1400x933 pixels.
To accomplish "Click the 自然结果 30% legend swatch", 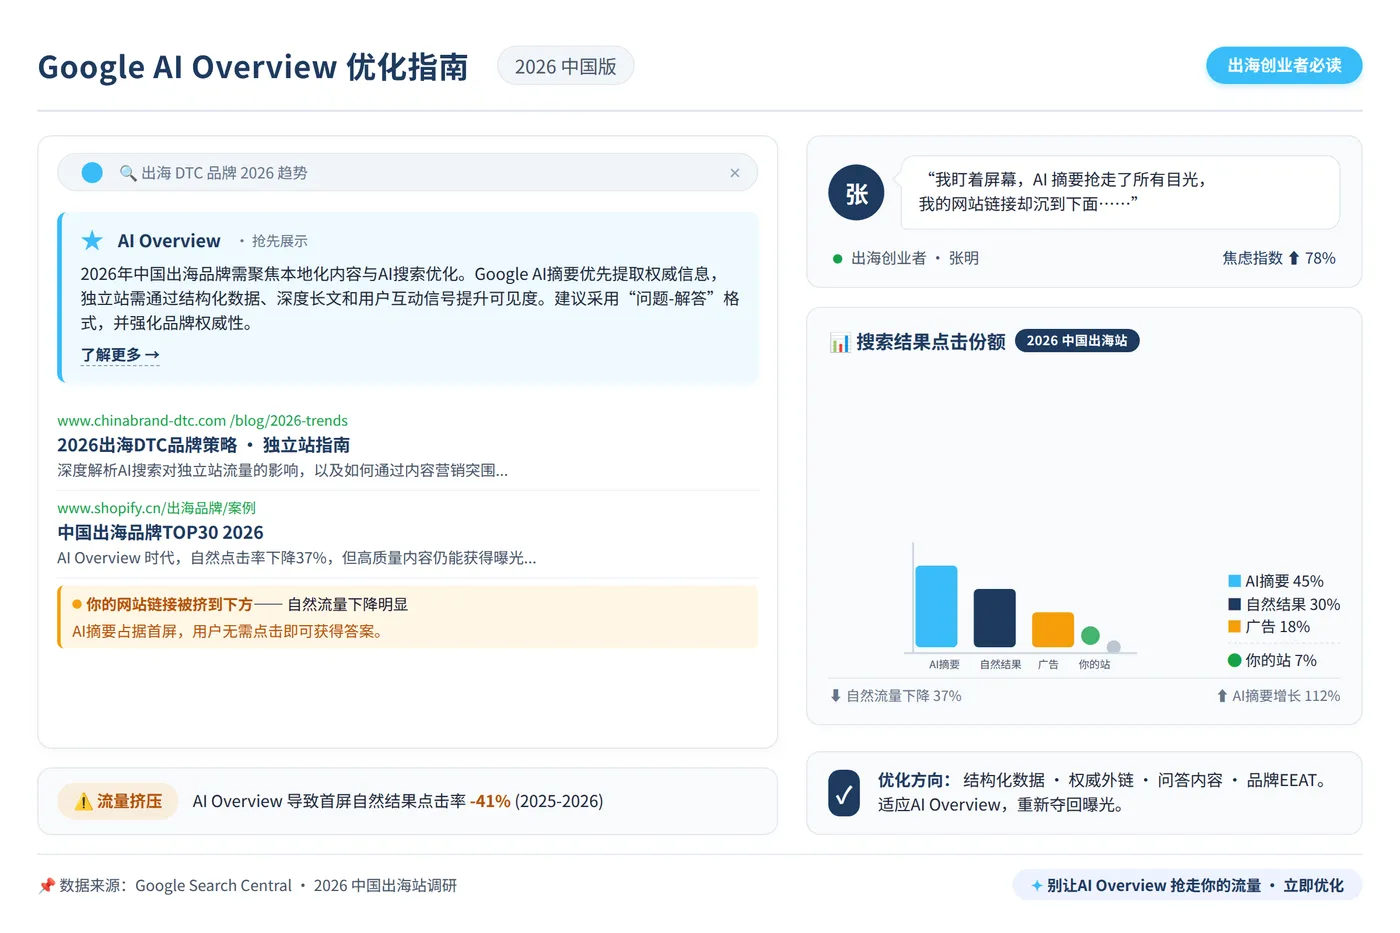I will click(1235, 604).
